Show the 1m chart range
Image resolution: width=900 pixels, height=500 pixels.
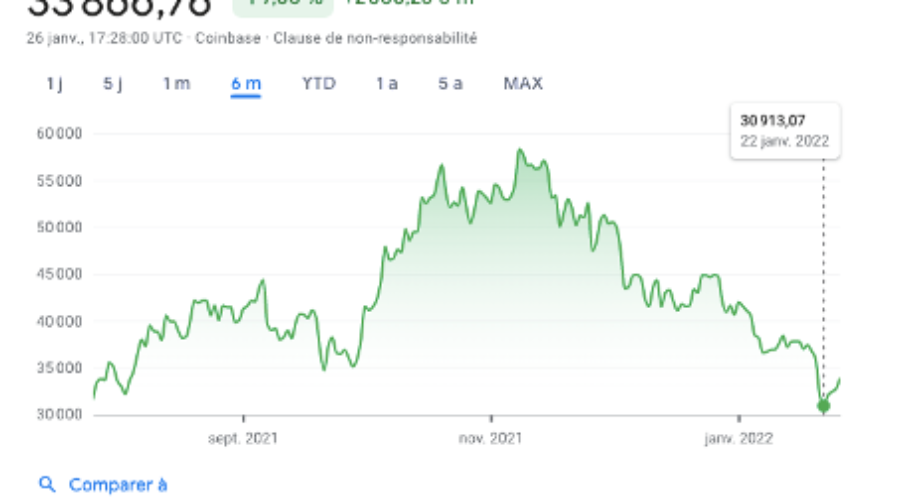point(176,84)
